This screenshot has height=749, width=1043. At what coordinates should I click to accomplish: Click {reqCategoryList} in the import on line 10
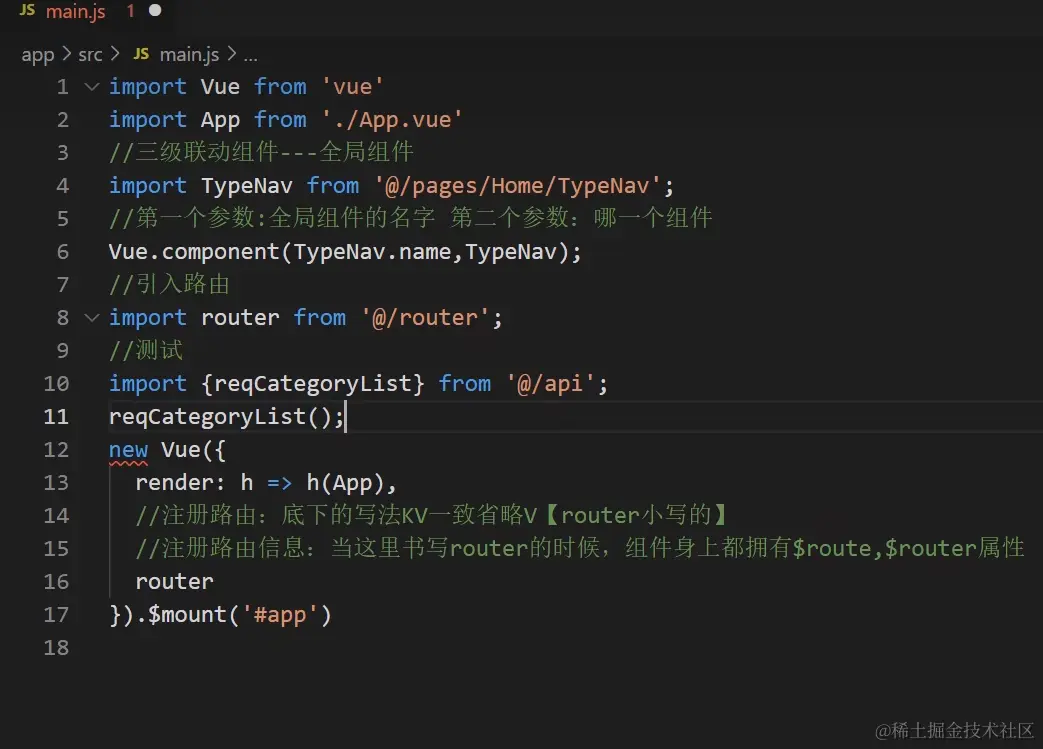[313, 384]
